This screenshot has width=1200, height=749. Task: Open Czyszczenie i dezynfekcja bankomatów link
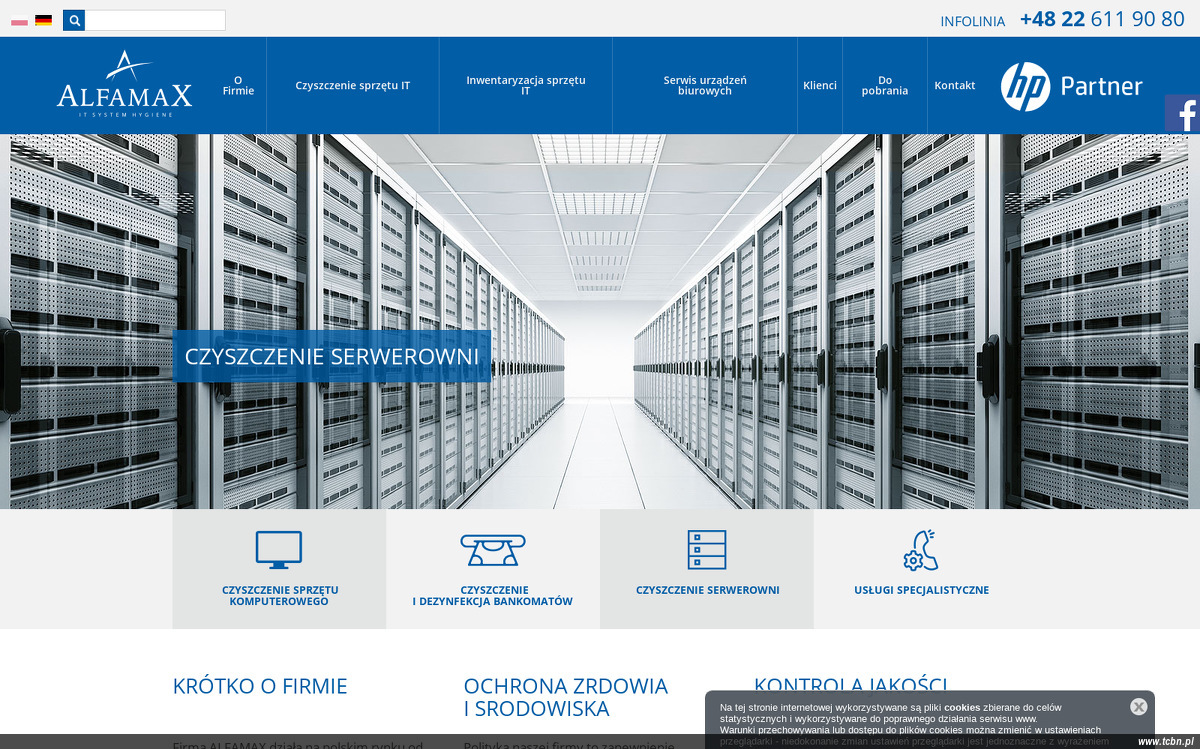tap(493, 596)
